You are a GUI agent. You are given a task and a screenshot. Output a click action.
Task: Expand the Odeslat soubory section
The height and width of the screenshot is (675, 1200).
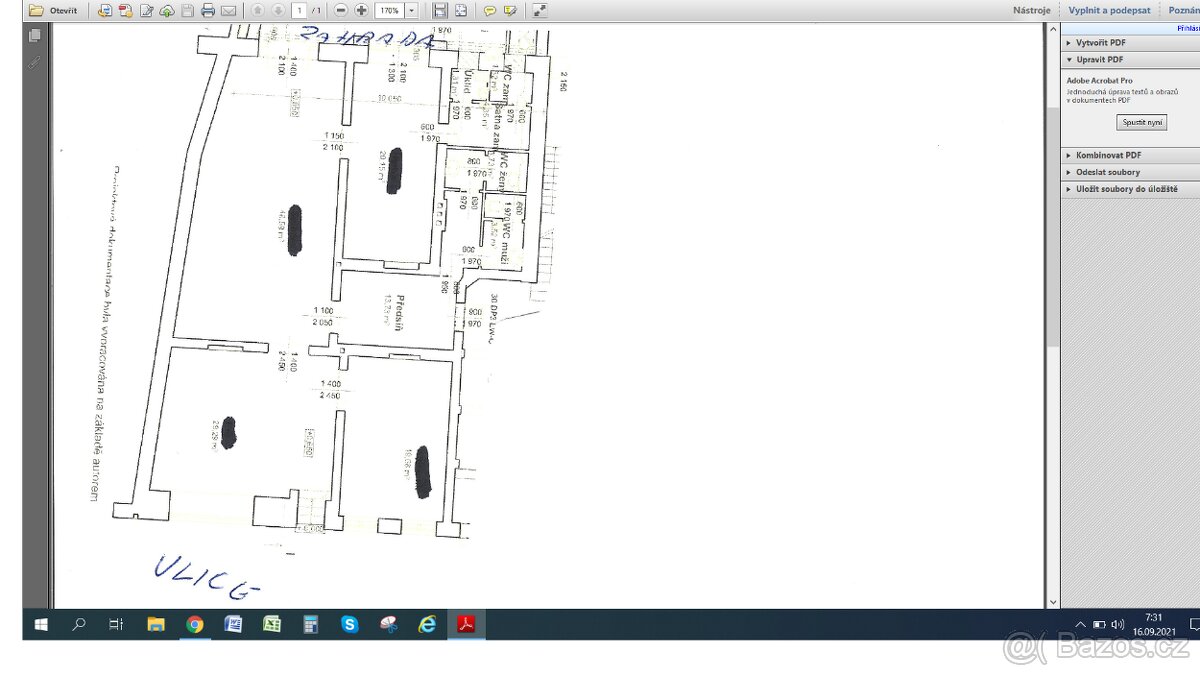tap(1107, 172)
